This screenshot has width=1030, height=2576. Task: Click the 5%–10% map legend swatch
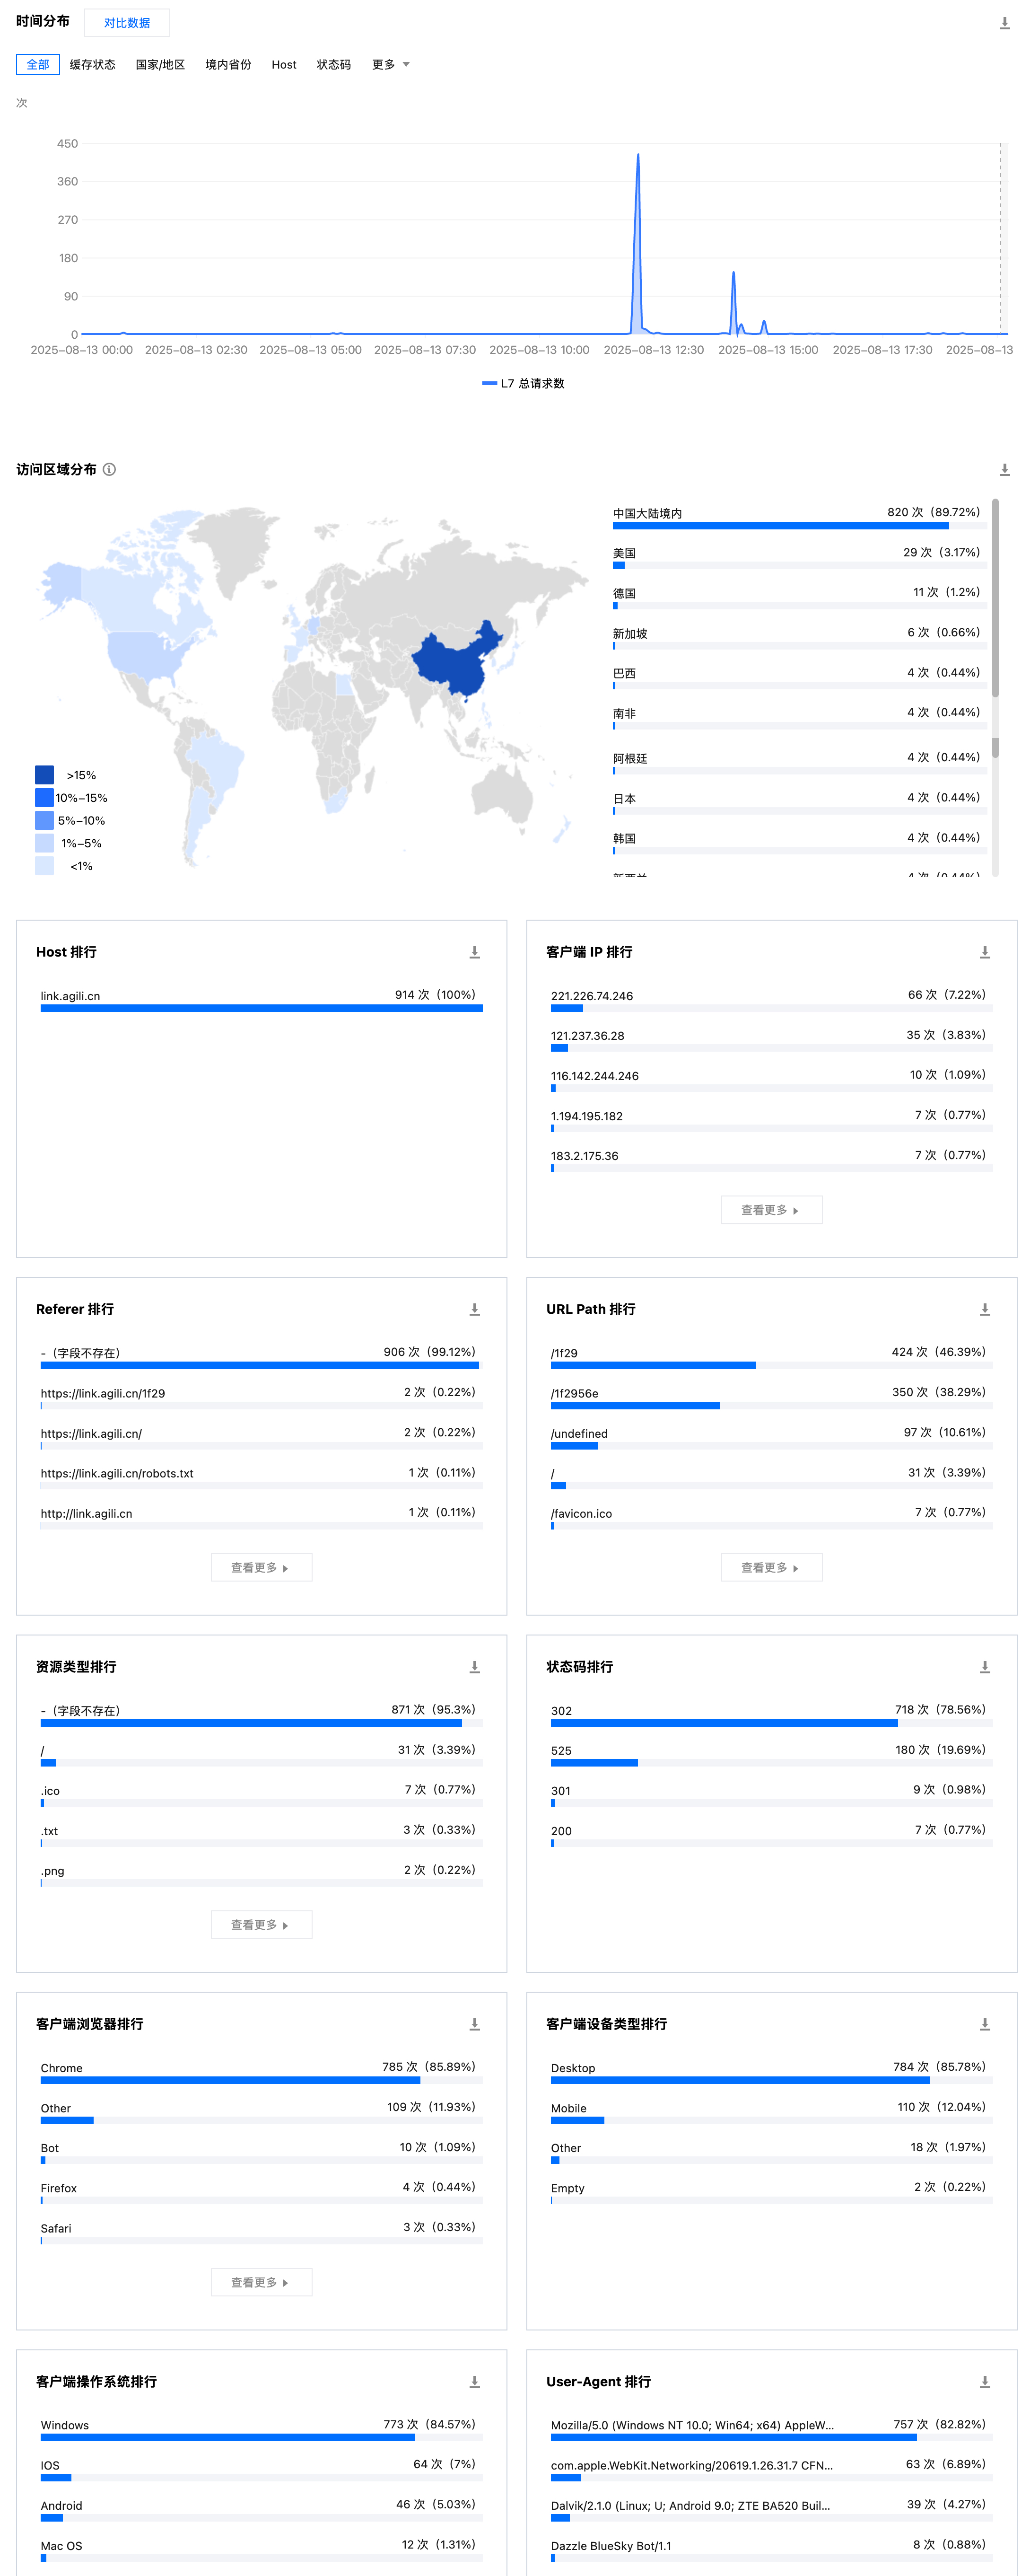coord(44,820)
